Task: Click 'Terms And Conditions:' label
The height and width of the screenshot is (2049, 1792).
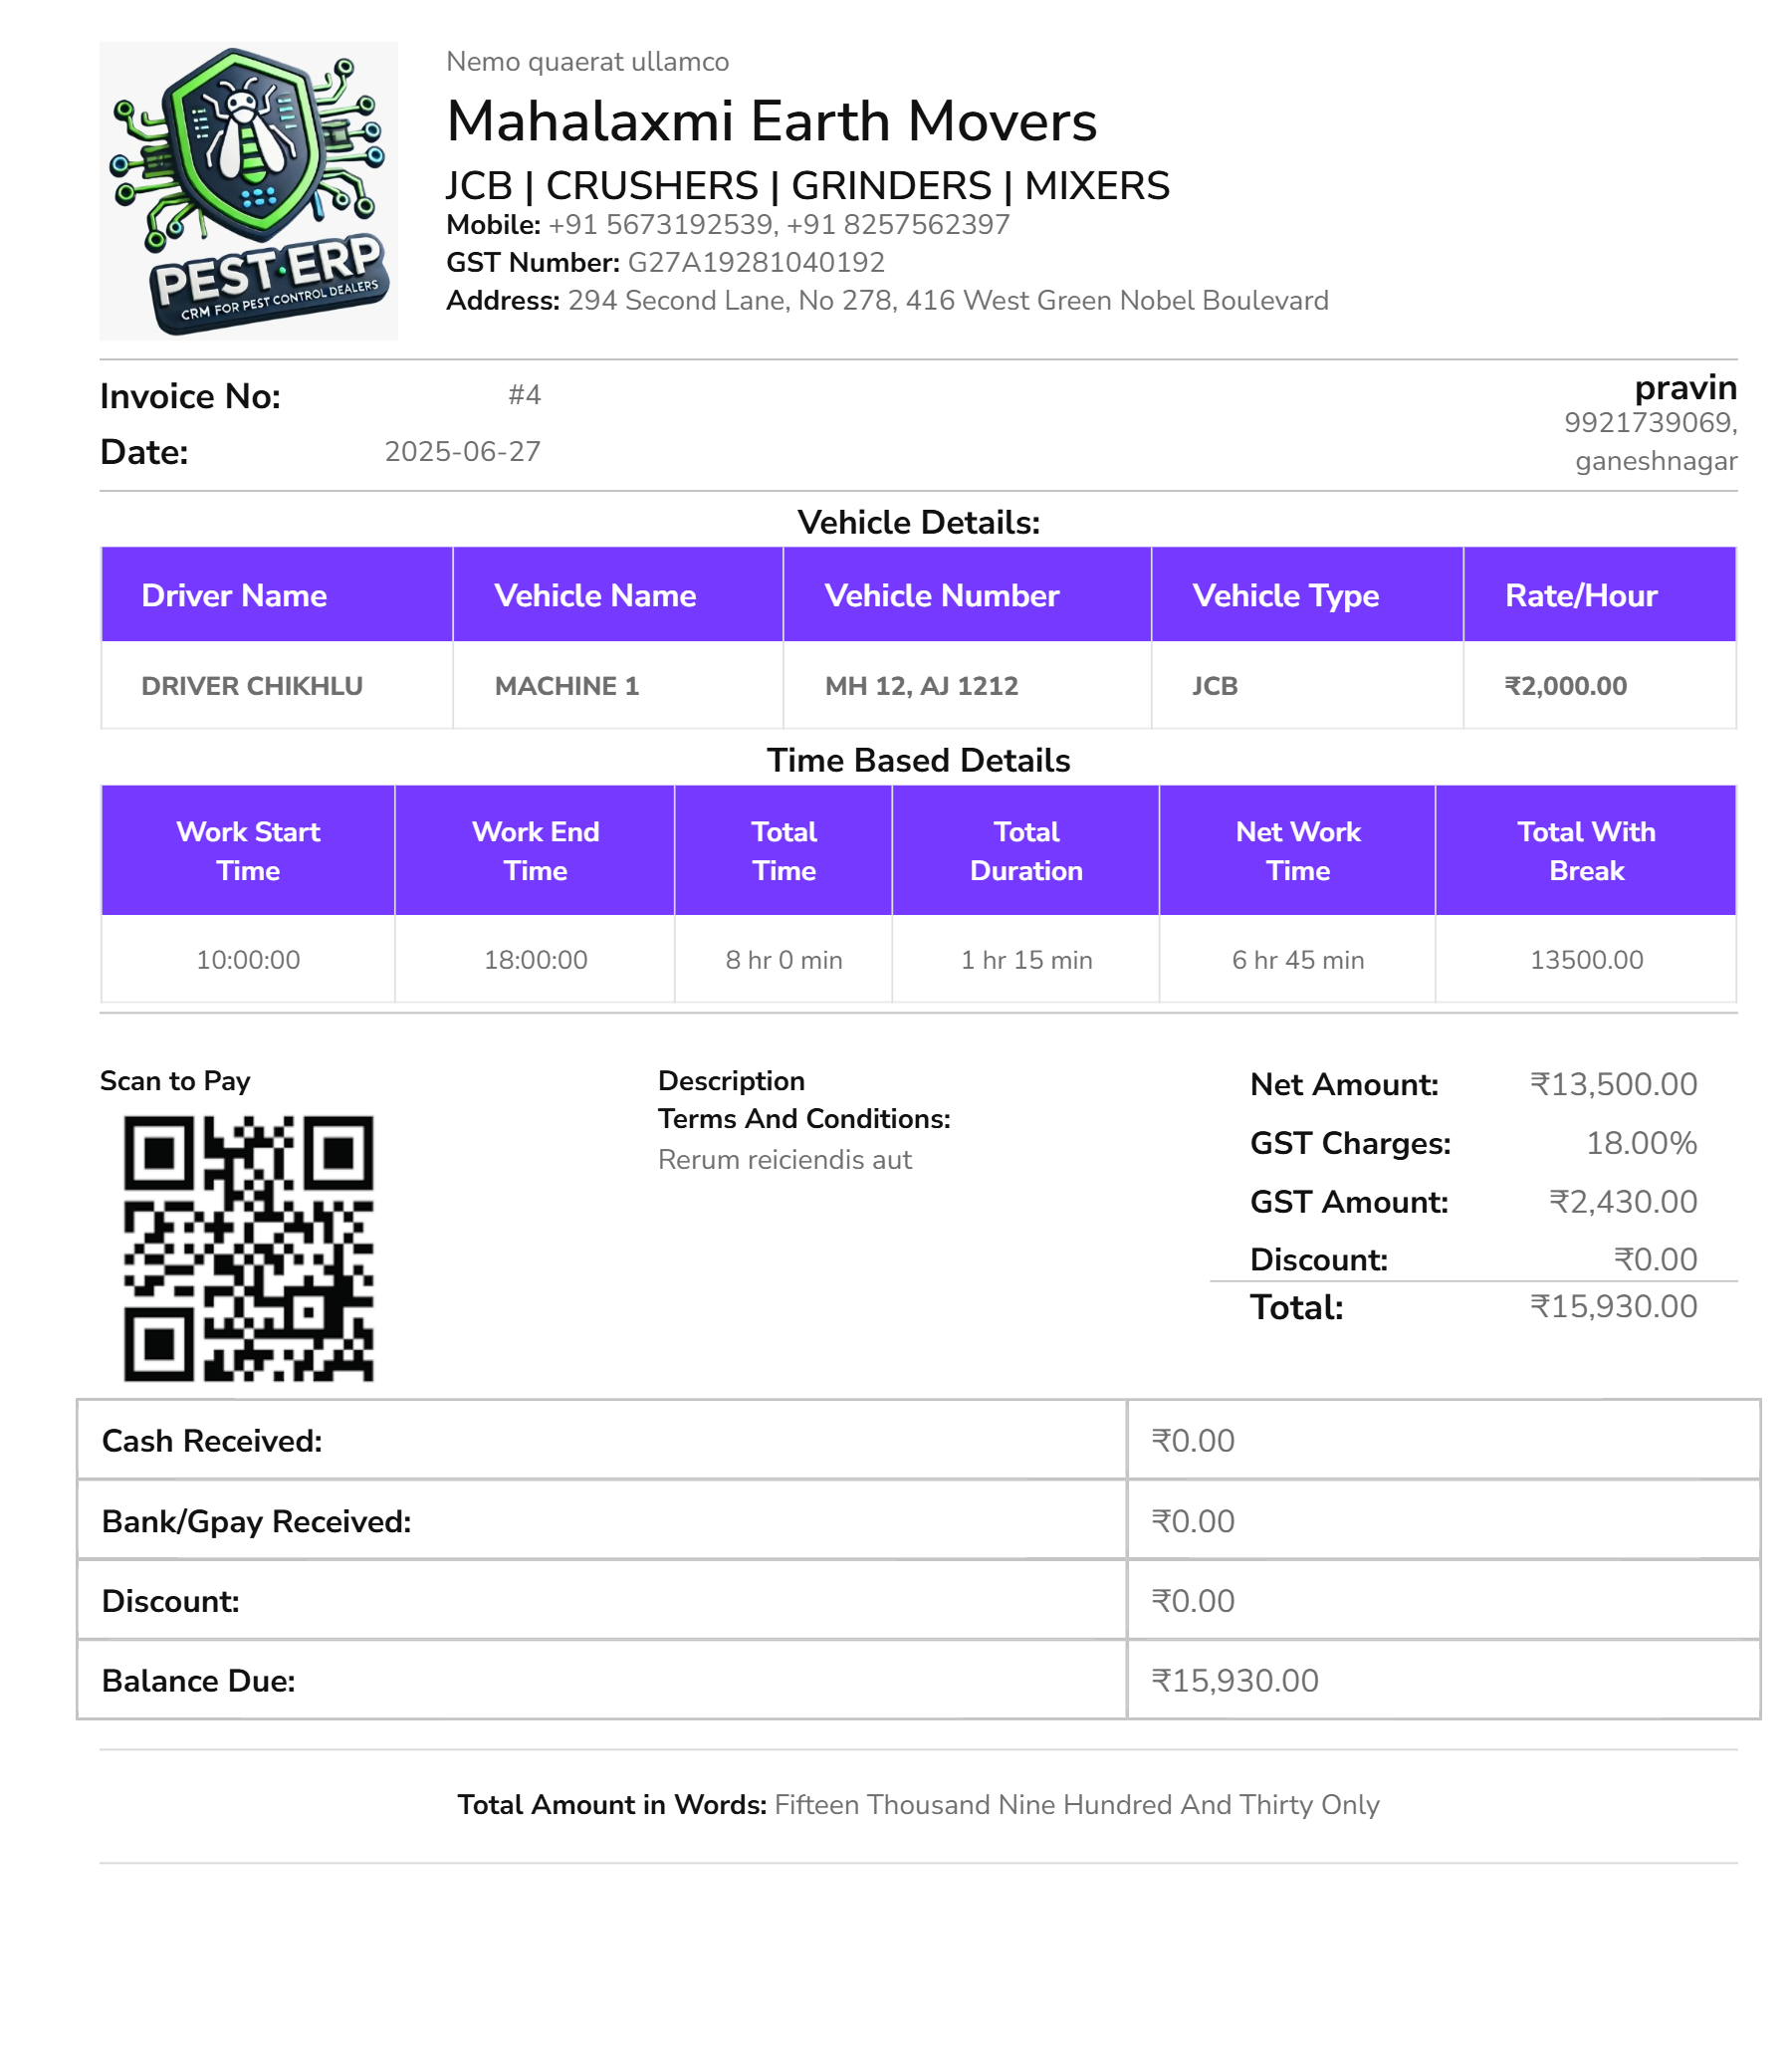Action: point(804,1118)
